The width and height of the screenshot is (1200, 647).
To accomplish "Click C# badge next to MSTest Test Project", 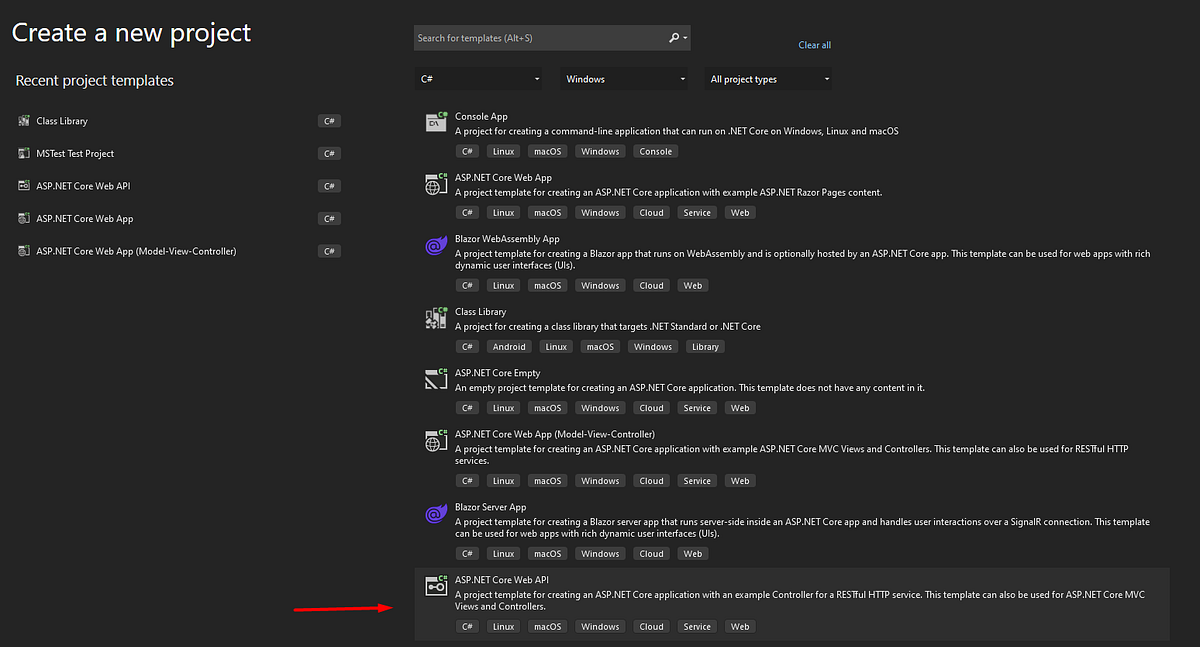I will tap(329, 154).
